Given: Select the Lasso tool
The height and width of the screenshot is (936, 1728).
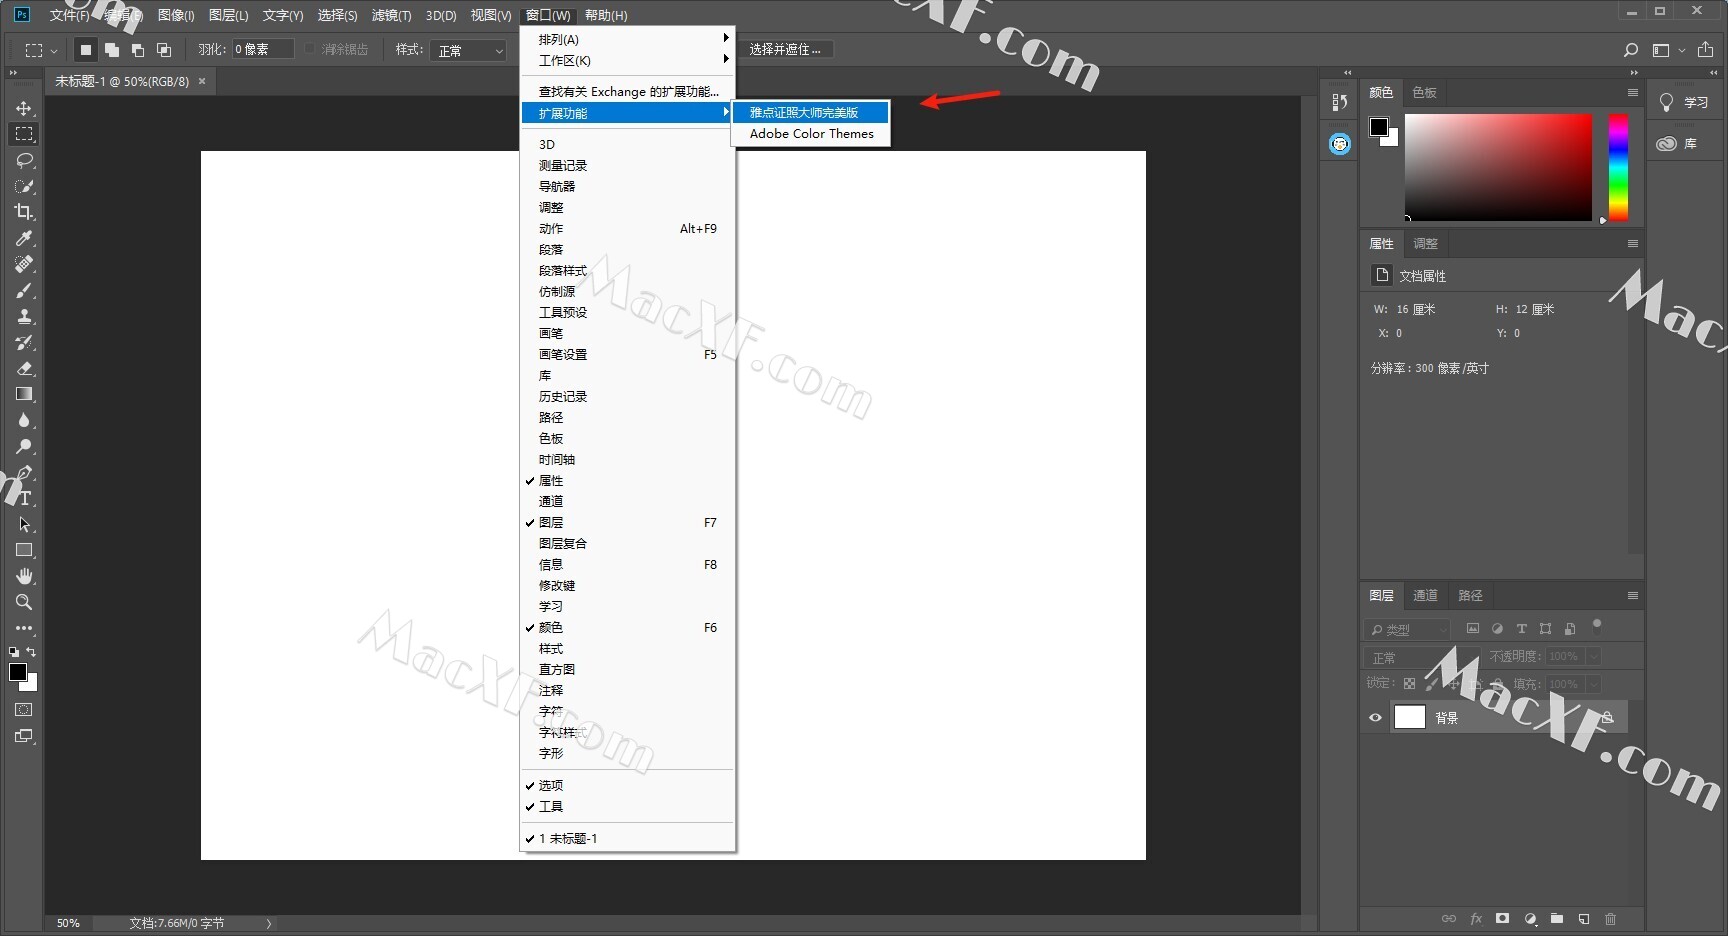Looking at the screenshot, I should [x=24, y=160].
